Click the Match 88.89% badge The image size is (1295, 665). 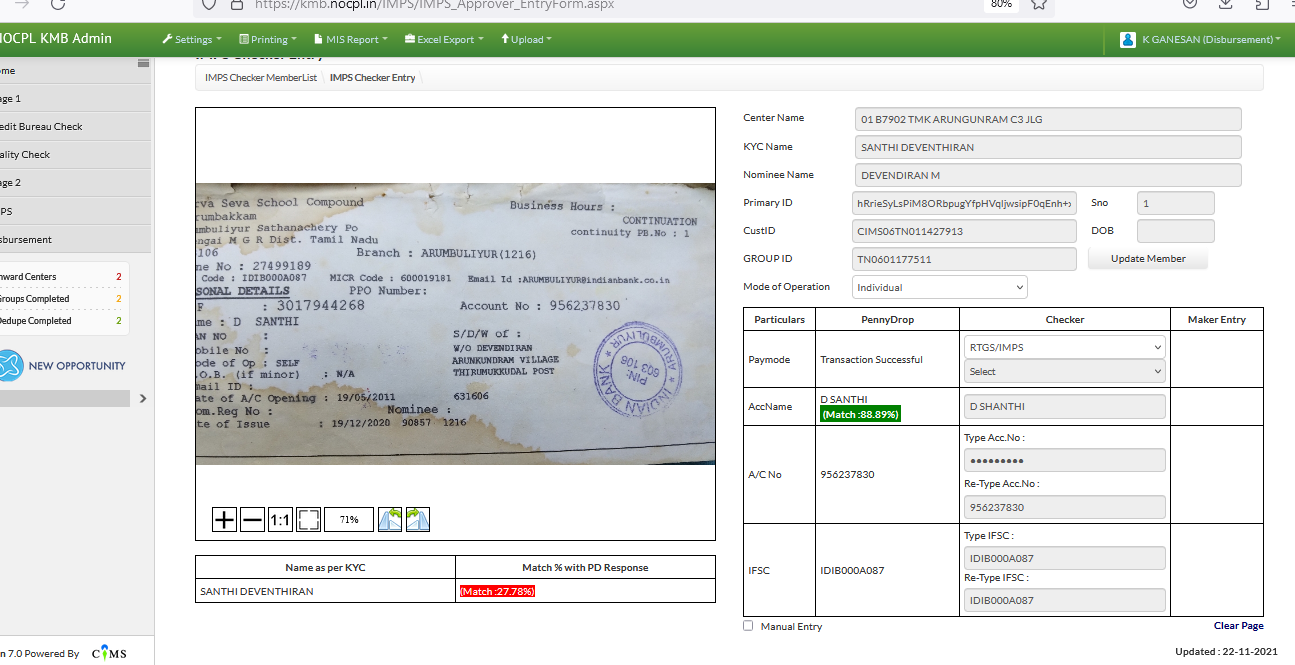[x=860, y=413]
